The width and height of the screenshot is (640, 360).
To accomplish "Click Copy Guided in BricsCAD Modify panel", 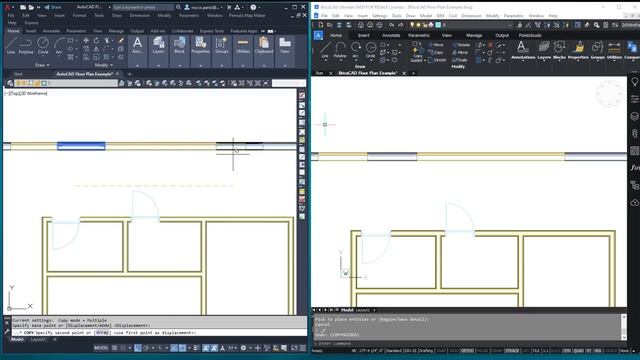I will click(417, 52).
